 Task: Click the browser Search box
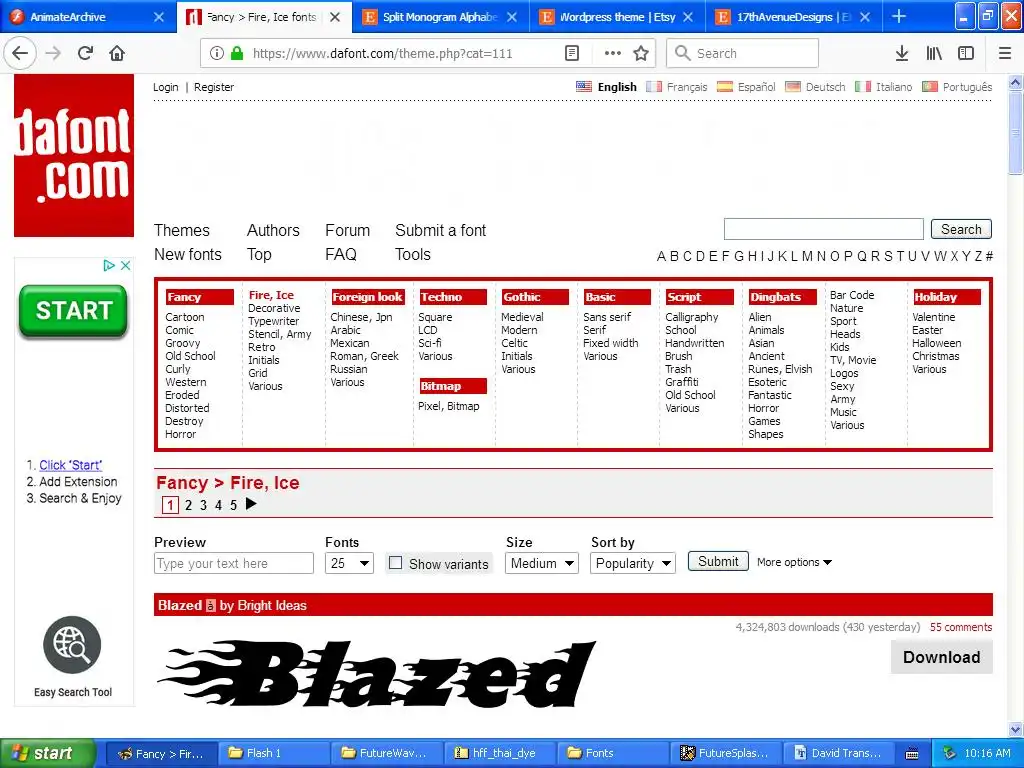point(743,54)
